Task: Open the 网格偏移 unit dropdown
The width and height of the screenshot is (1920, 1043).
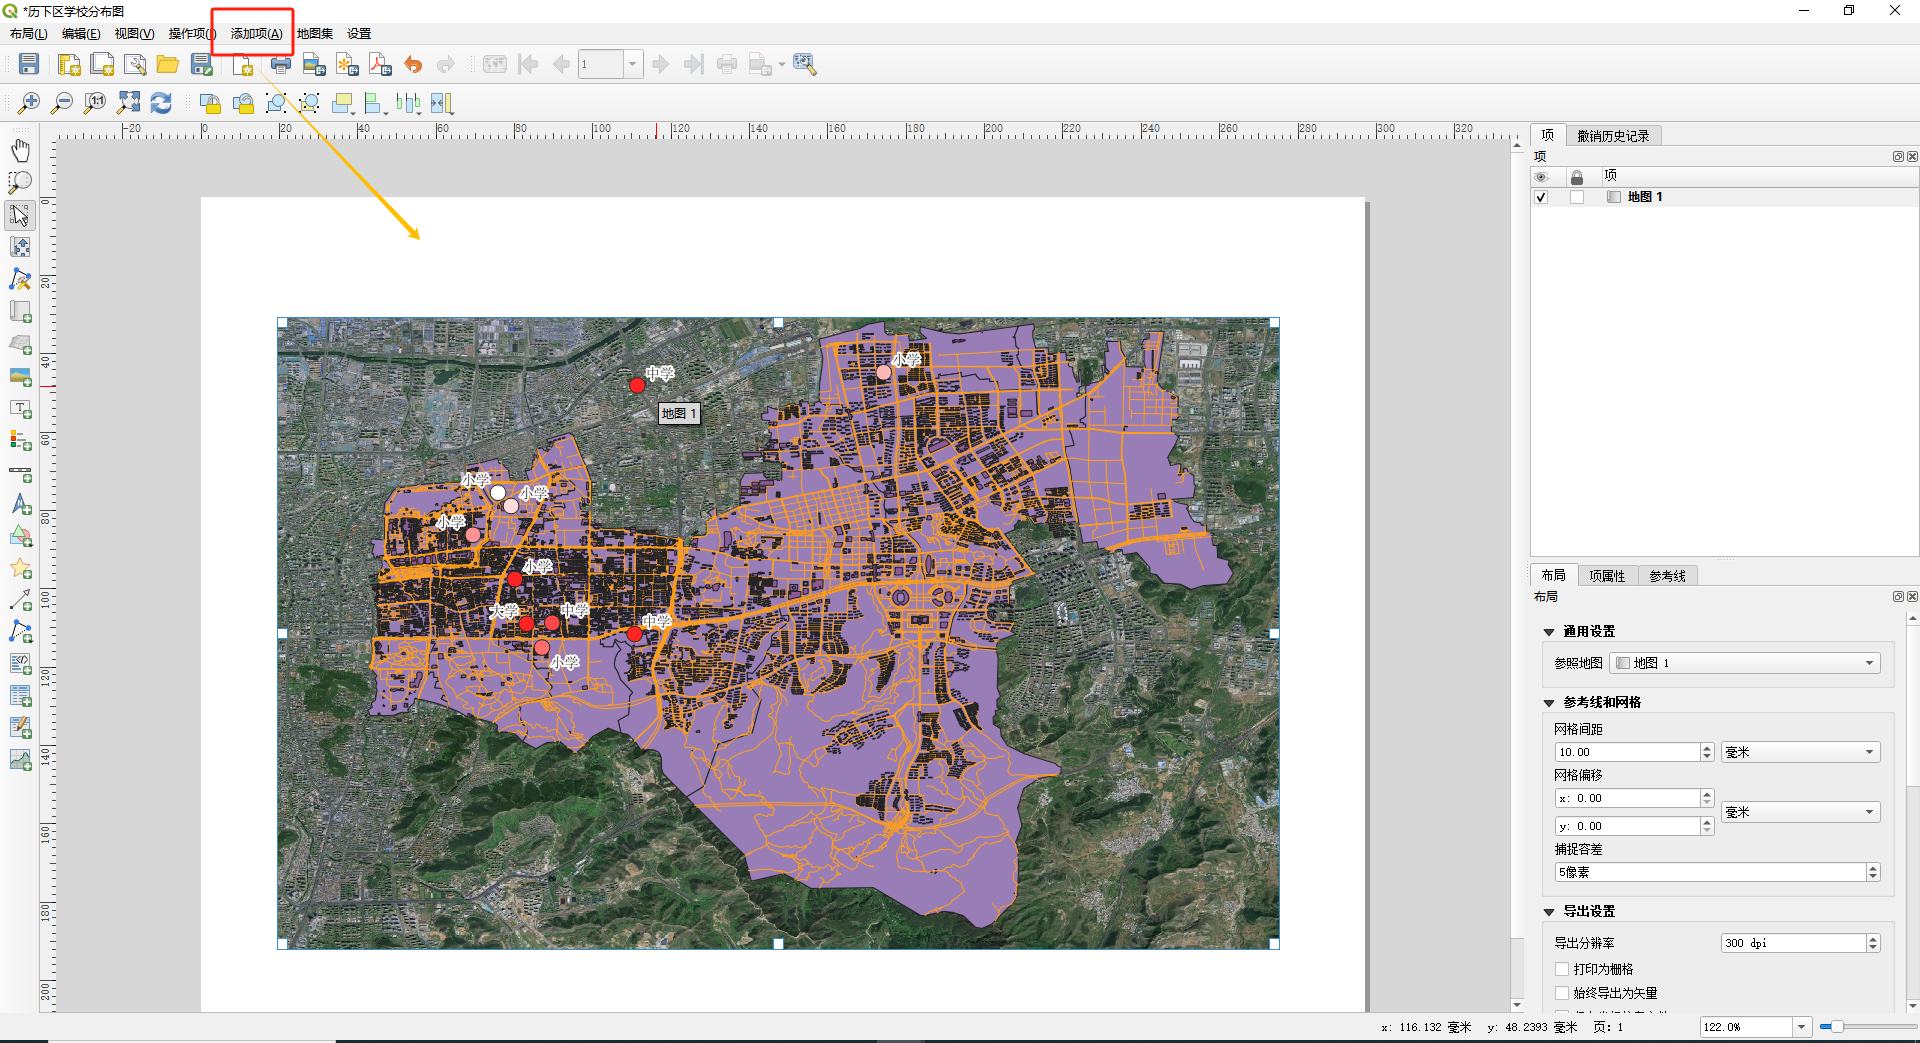Action: pos(1800,812)
